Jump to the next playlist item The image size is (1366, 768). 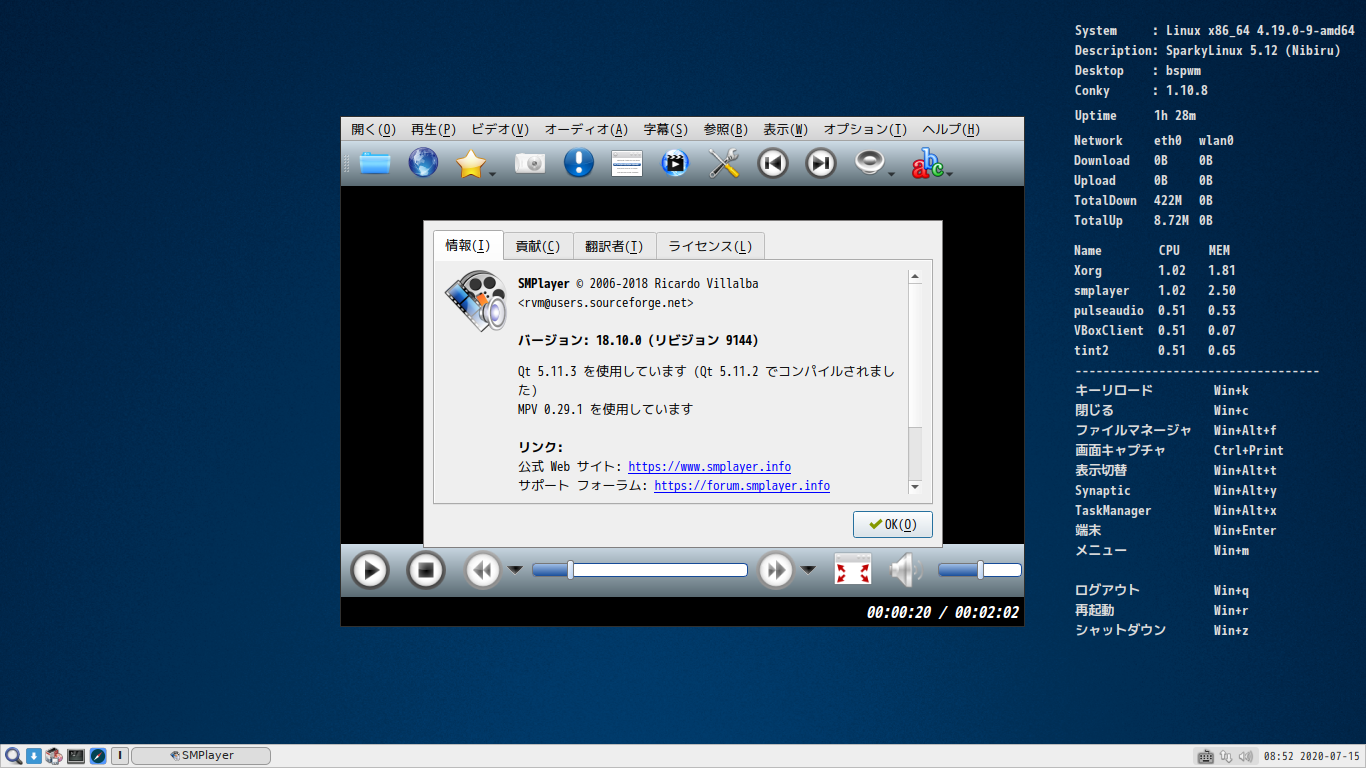click(x=821, y=163)
